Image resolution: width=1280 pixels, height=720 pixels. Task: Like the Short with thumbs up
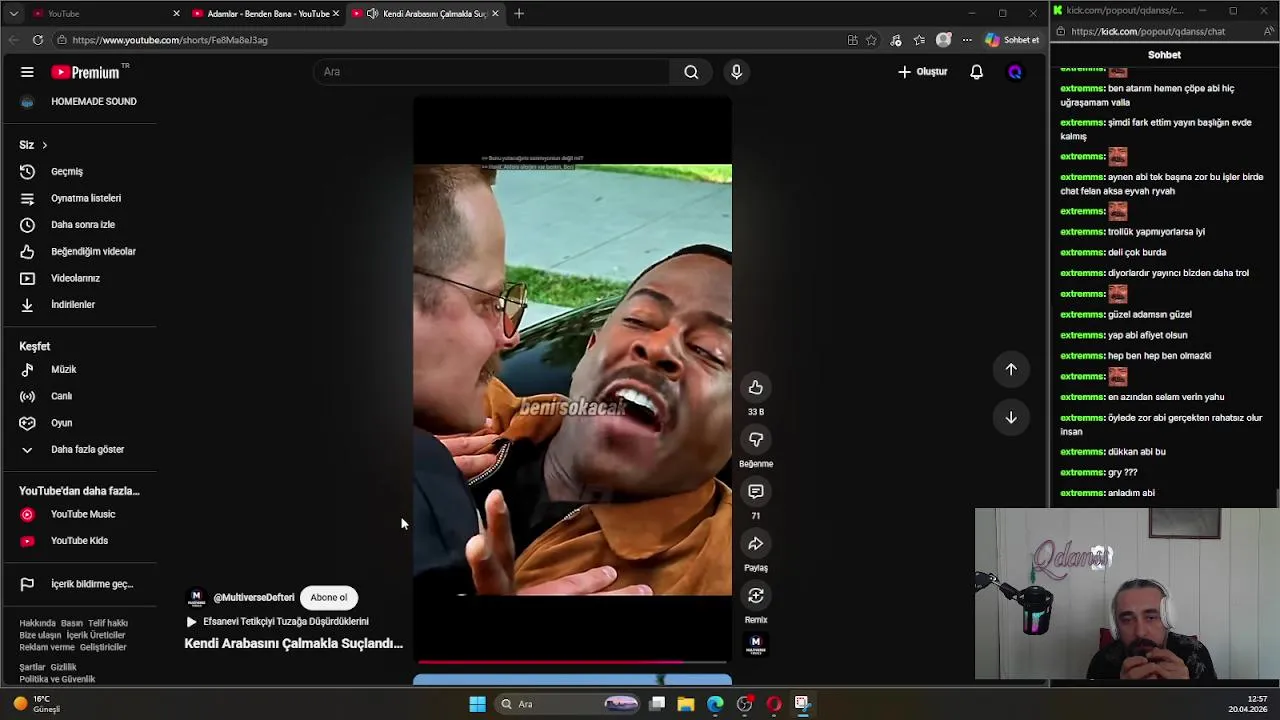coord(756,388)
